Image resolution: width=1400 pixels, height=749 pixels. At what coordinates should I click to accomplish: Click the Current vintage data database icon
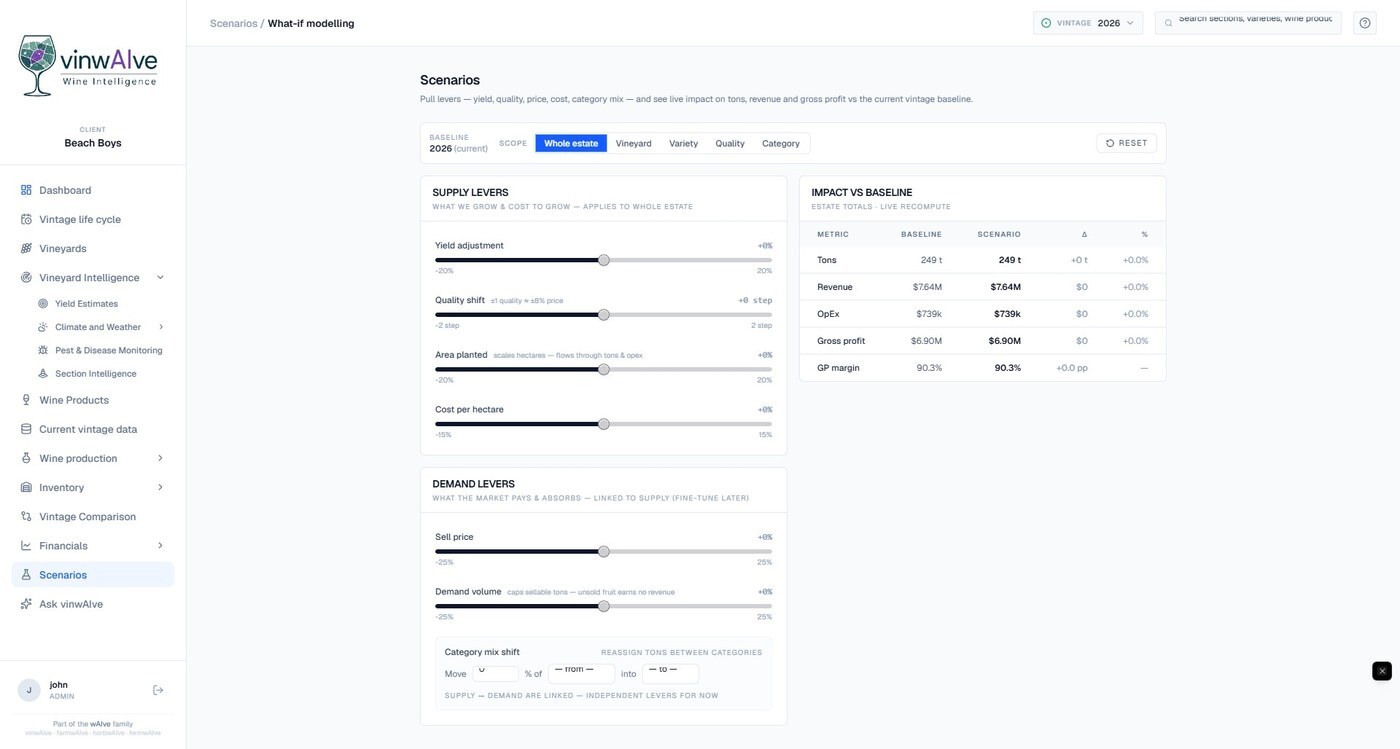[x=26, y=429]
